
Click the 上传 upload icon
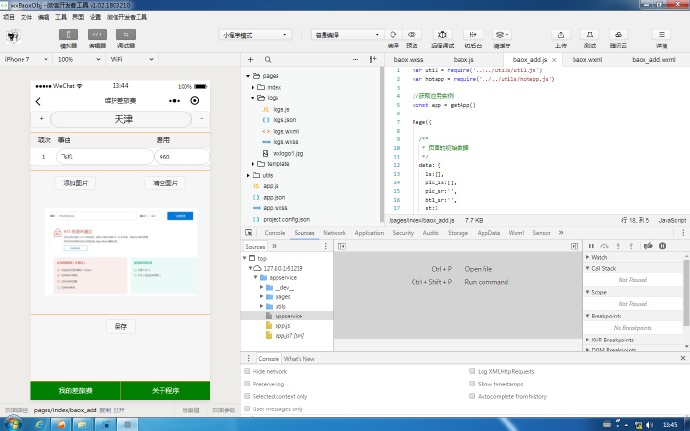[561, 34]
